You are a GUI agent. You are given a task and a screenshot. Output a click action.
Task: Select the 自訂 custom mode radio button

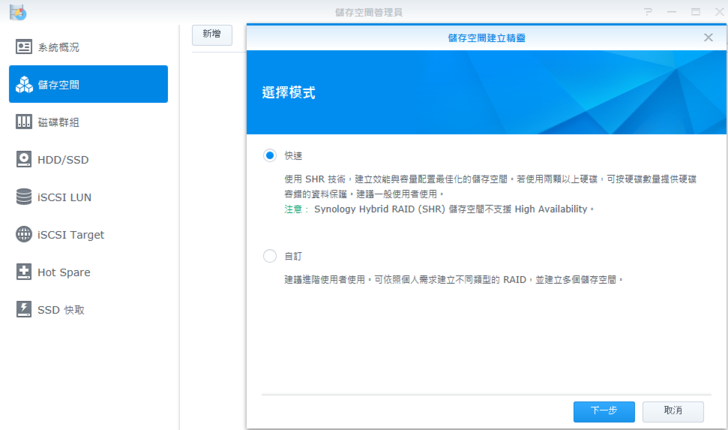[270, 256]
